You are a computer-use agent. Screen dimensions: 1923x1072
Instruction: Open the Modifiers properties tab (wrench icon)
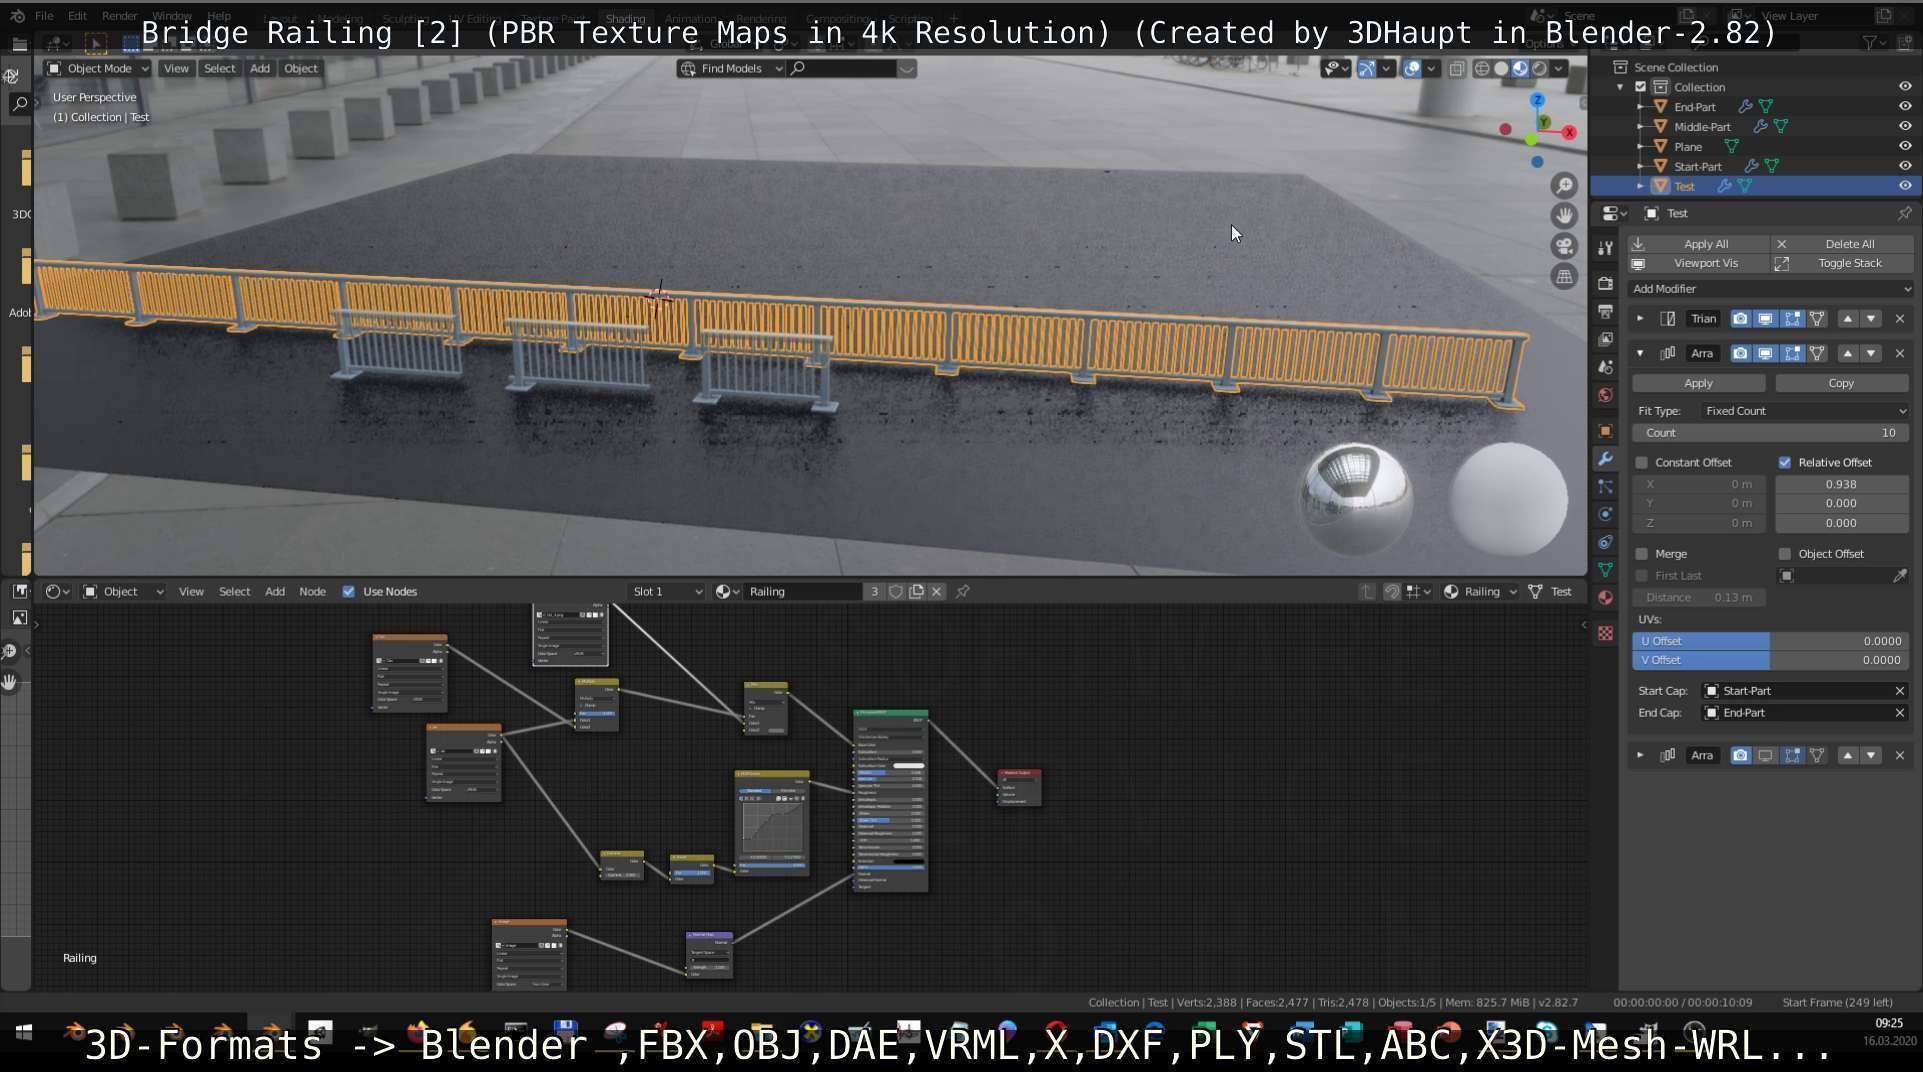tap(1605, 459)
